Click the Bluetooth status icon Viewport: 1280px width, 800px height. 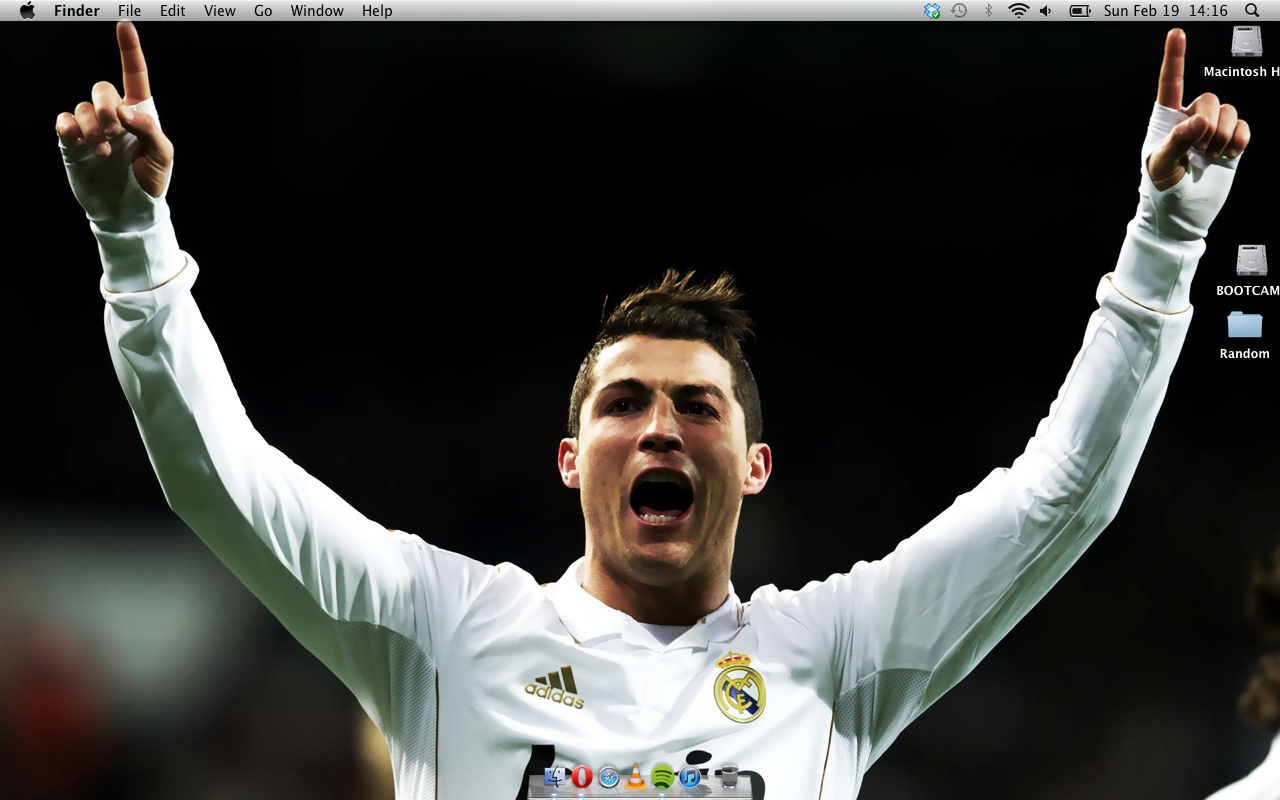988,11
